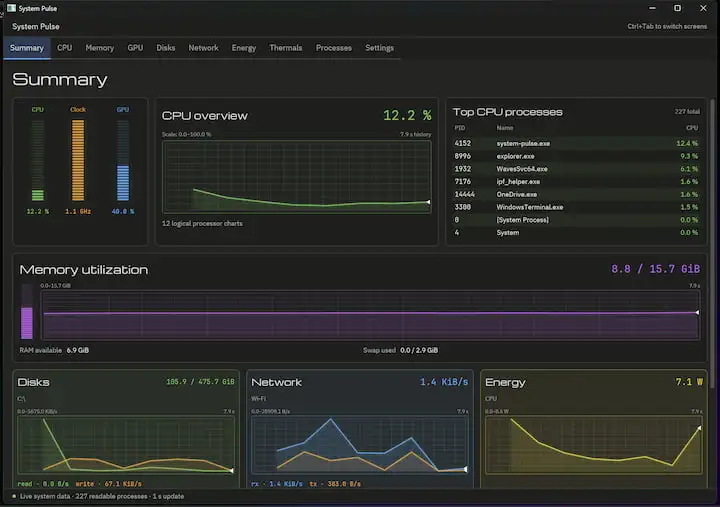Open the Thermals tab
Image resolution: width=720 pixels, height=507 pixels.
[x=286, y=48]
